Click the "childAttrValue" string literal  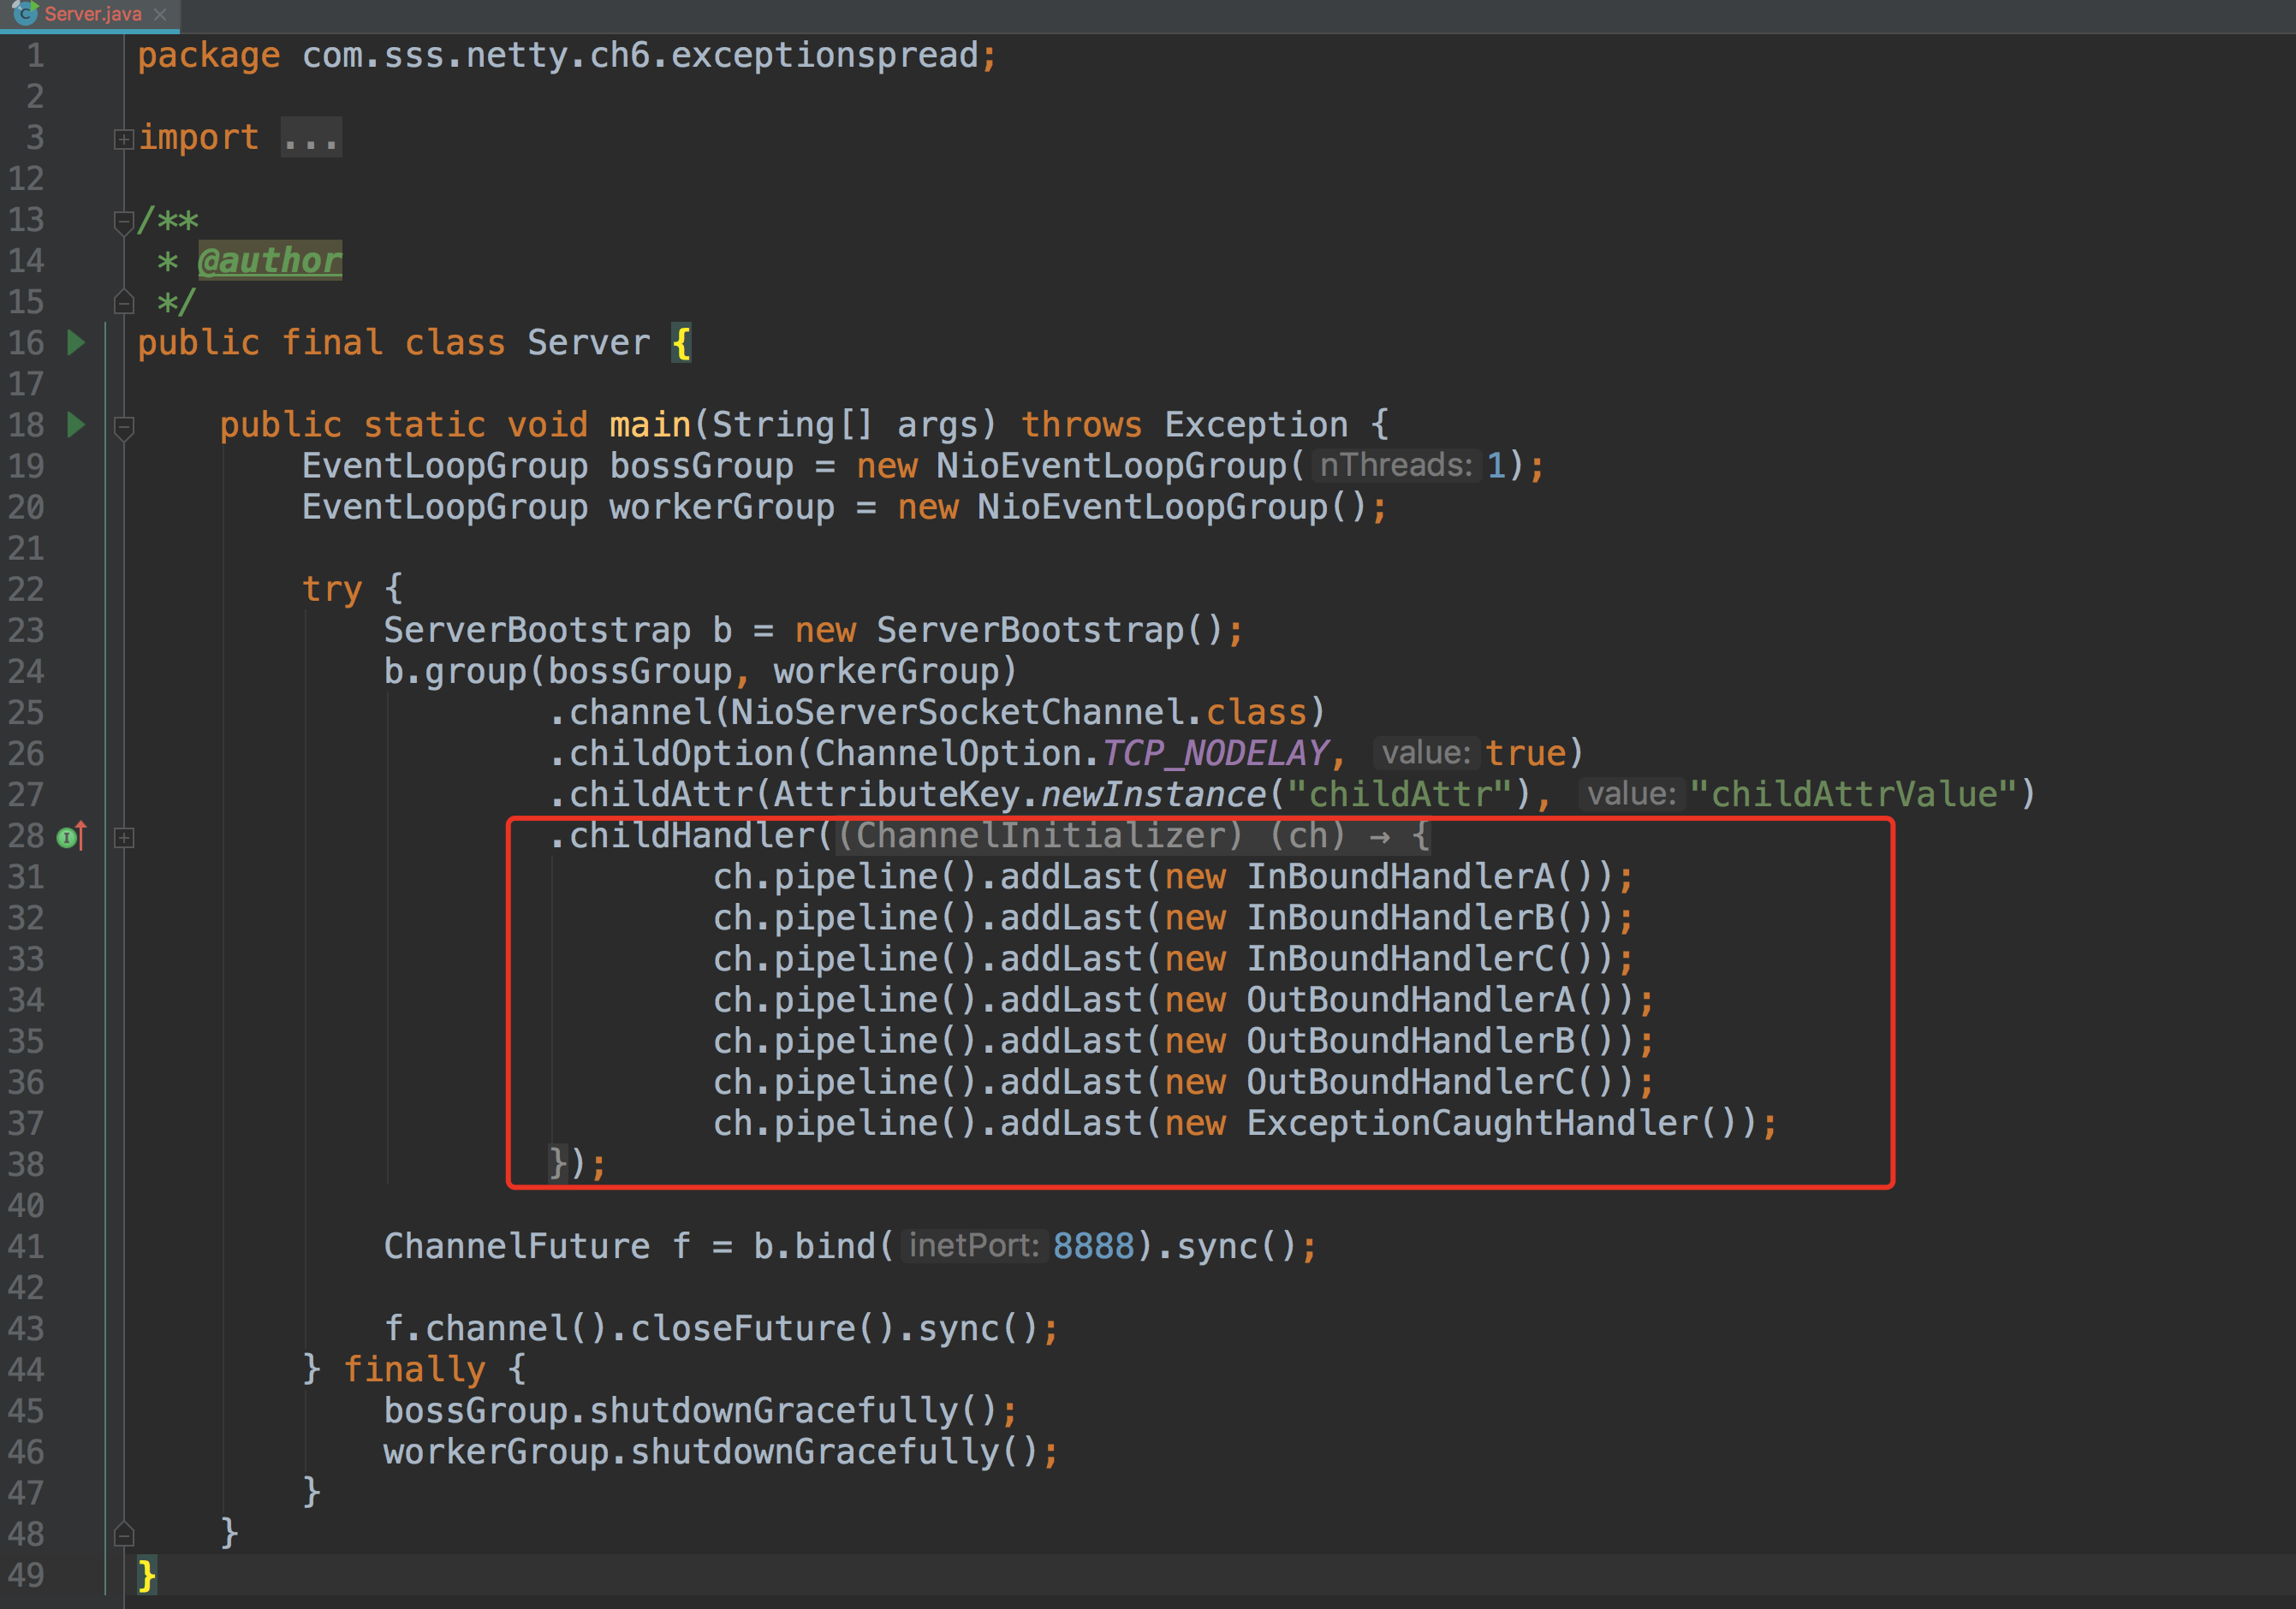coord(1853,794)
